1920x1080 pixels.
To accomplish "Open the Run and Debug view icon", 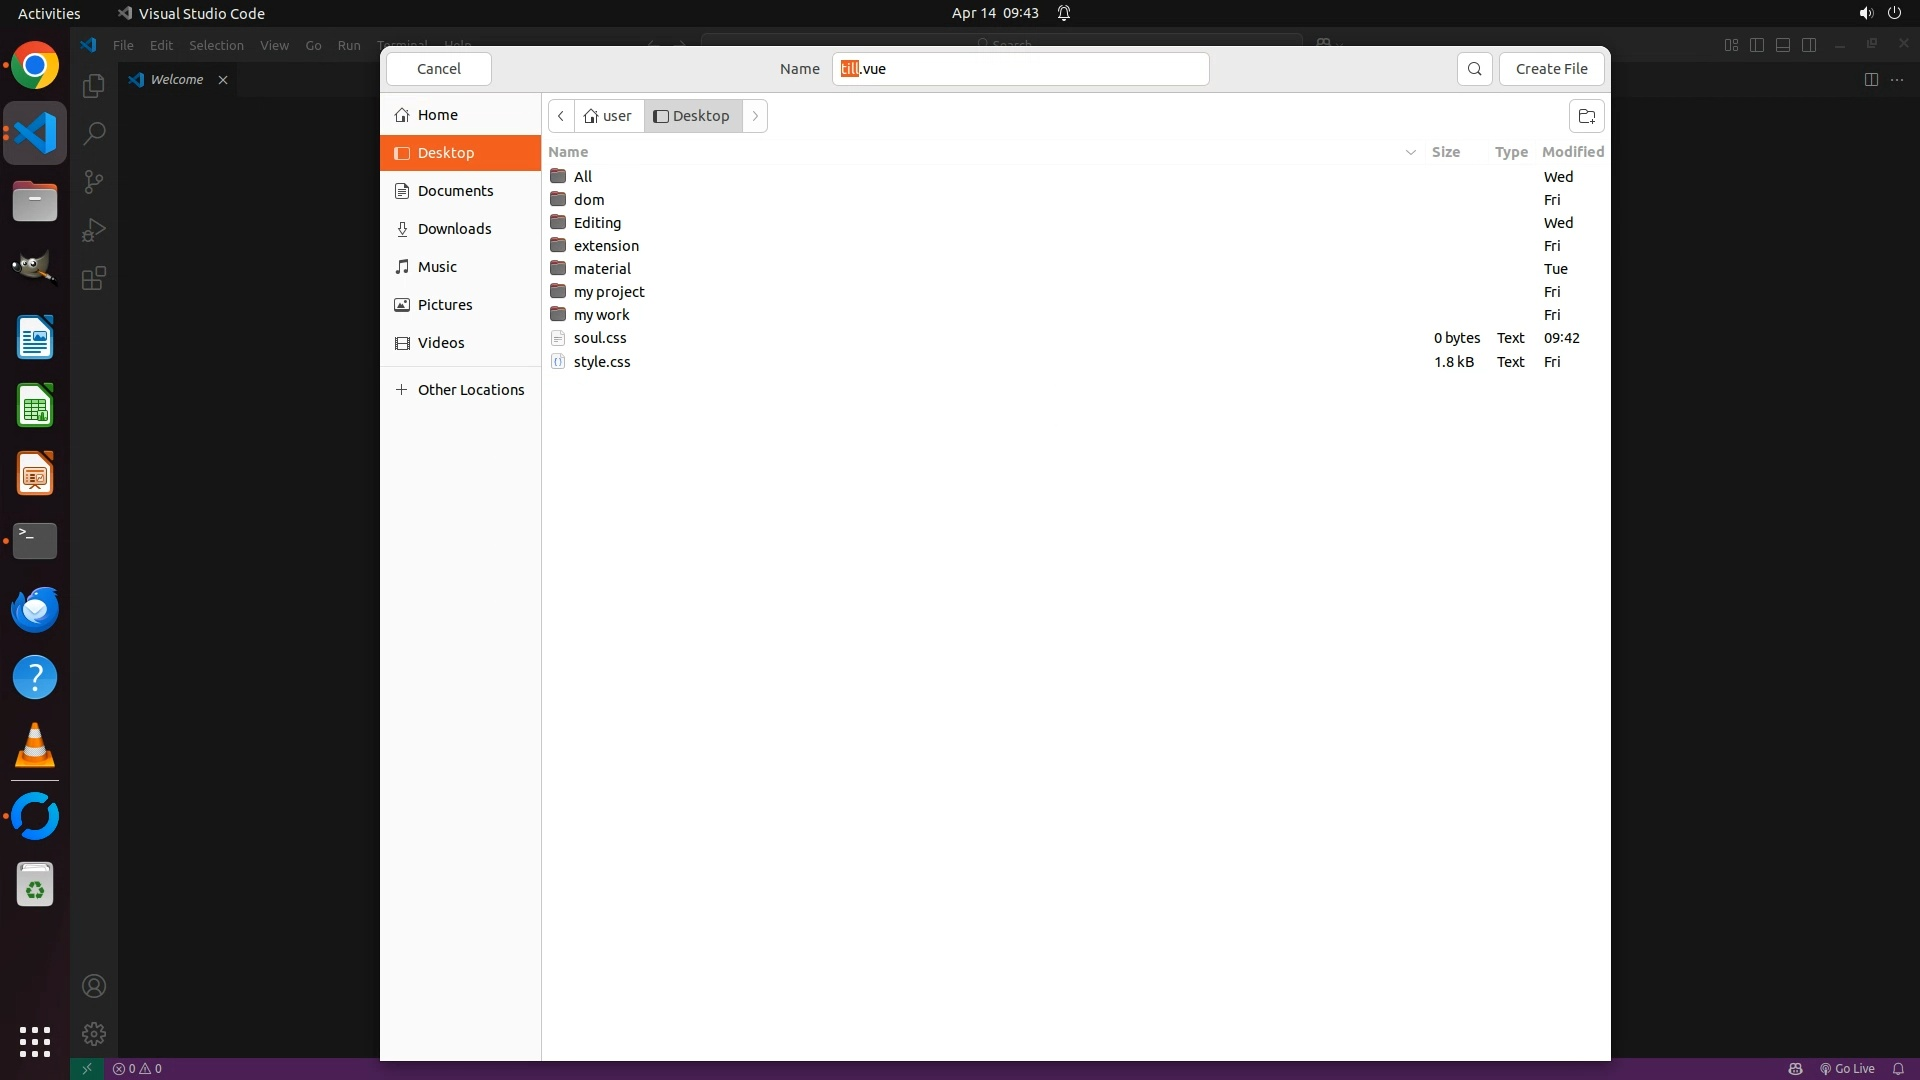I will pos(94,230).
